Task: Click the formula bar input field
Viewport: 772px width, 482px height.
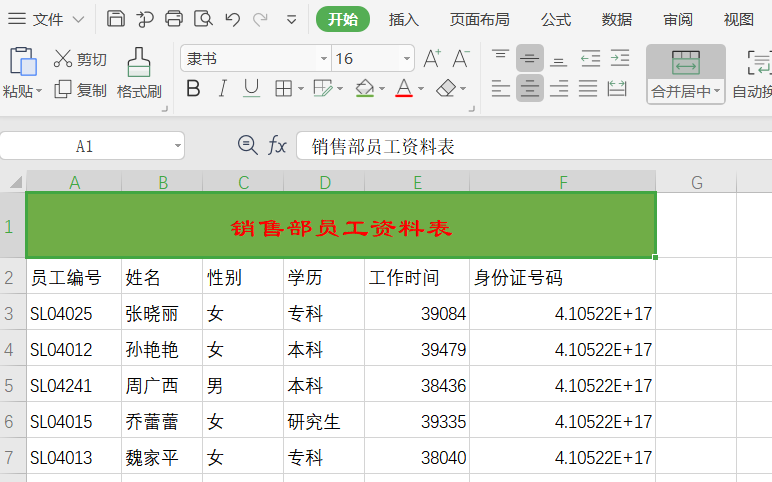Action: [x=534, y=146]
